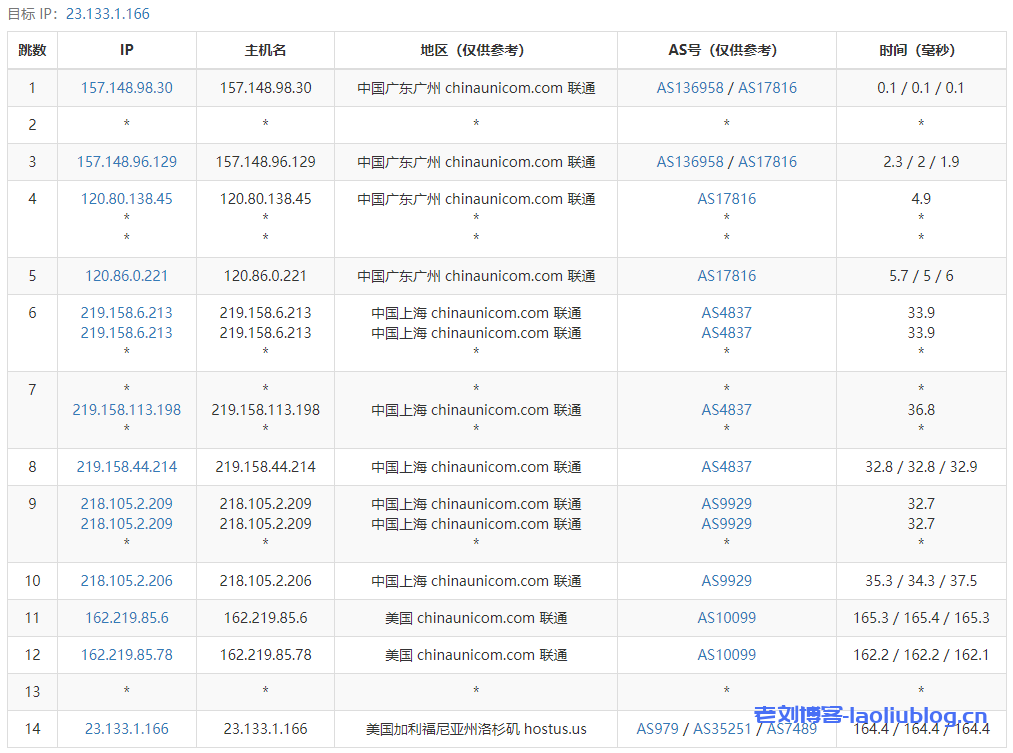Select AS17816 in the hop 5 row
The image size is (1013, 753).
coord(727,276)
